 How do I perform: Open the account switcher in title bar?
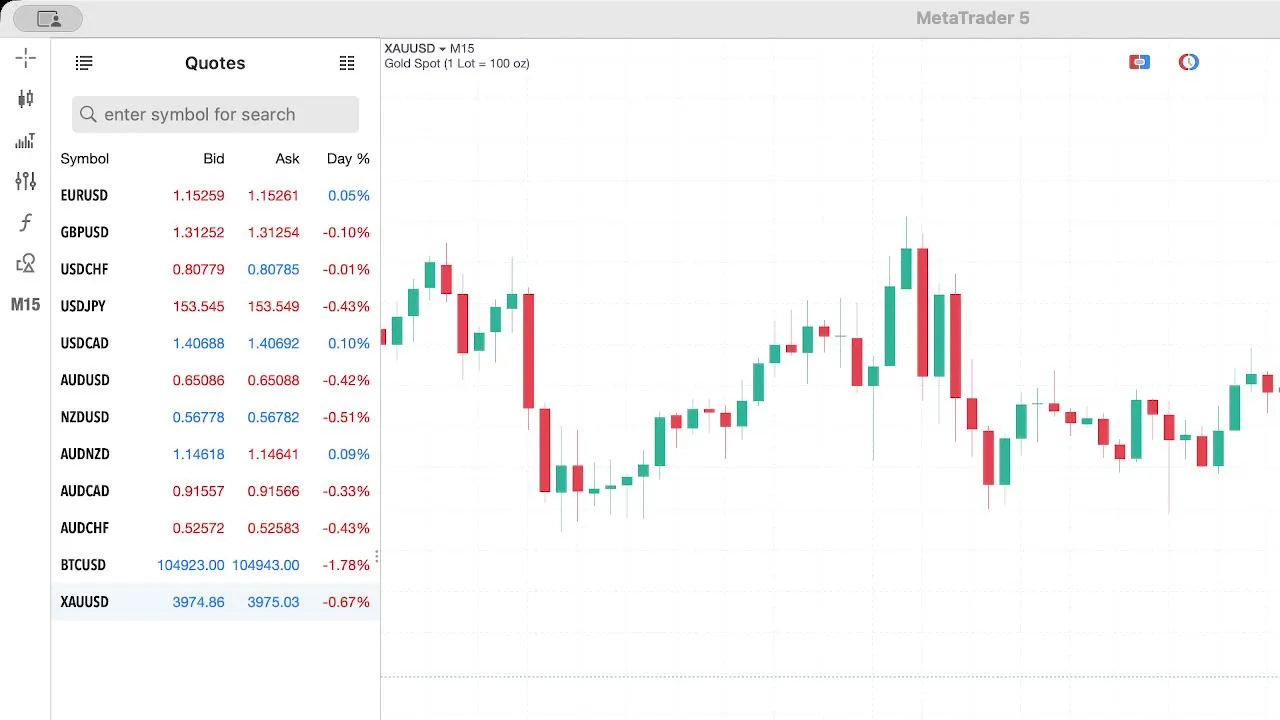[x=48, y=18]
